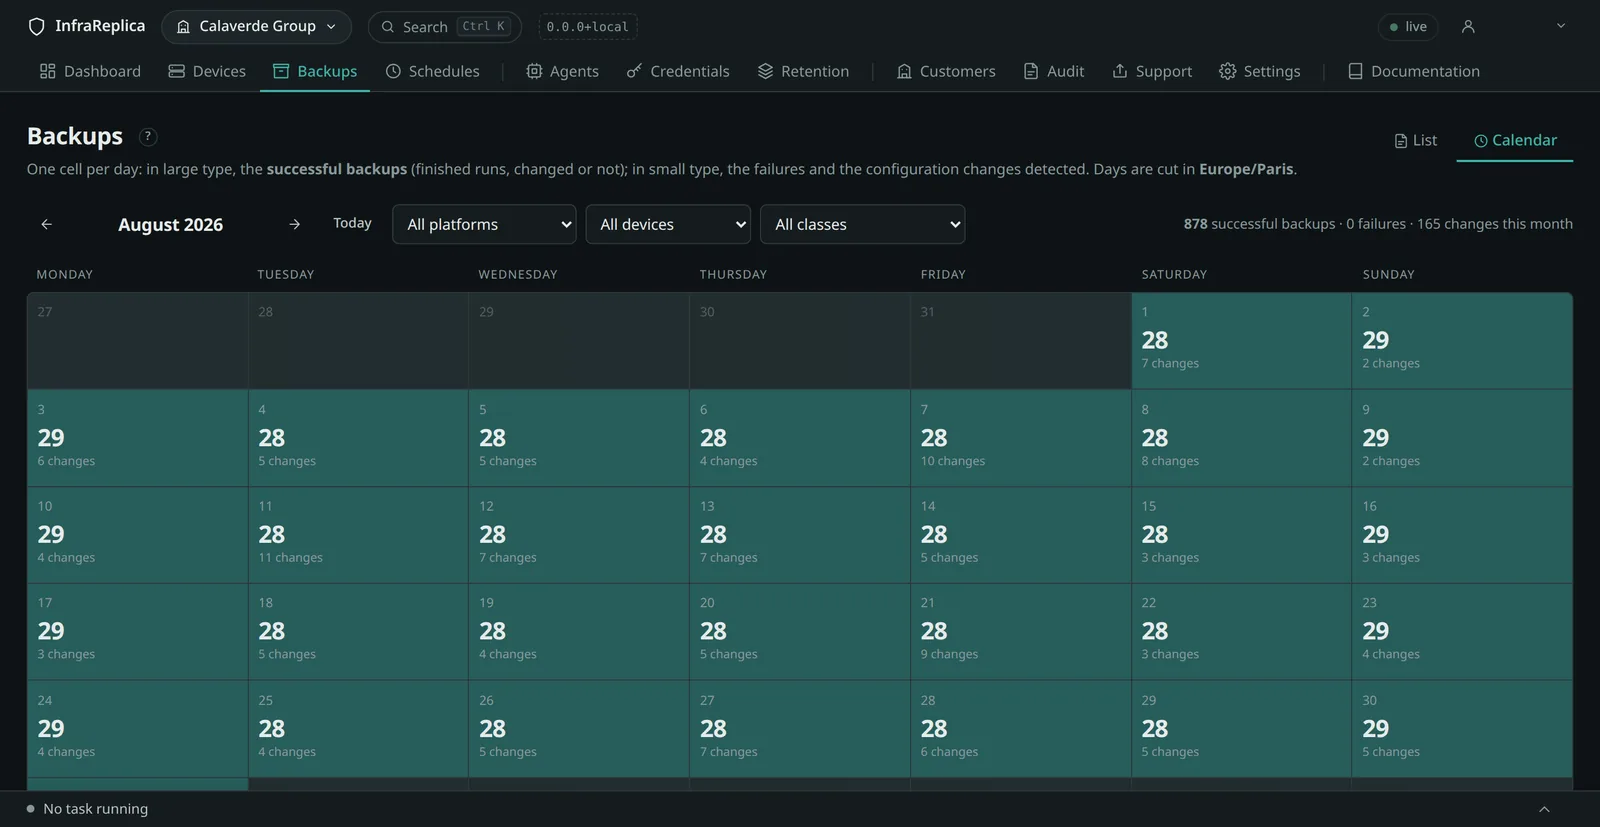1600x827 pixels.
Task: Open the Audit page
Action: [1054, 71]
